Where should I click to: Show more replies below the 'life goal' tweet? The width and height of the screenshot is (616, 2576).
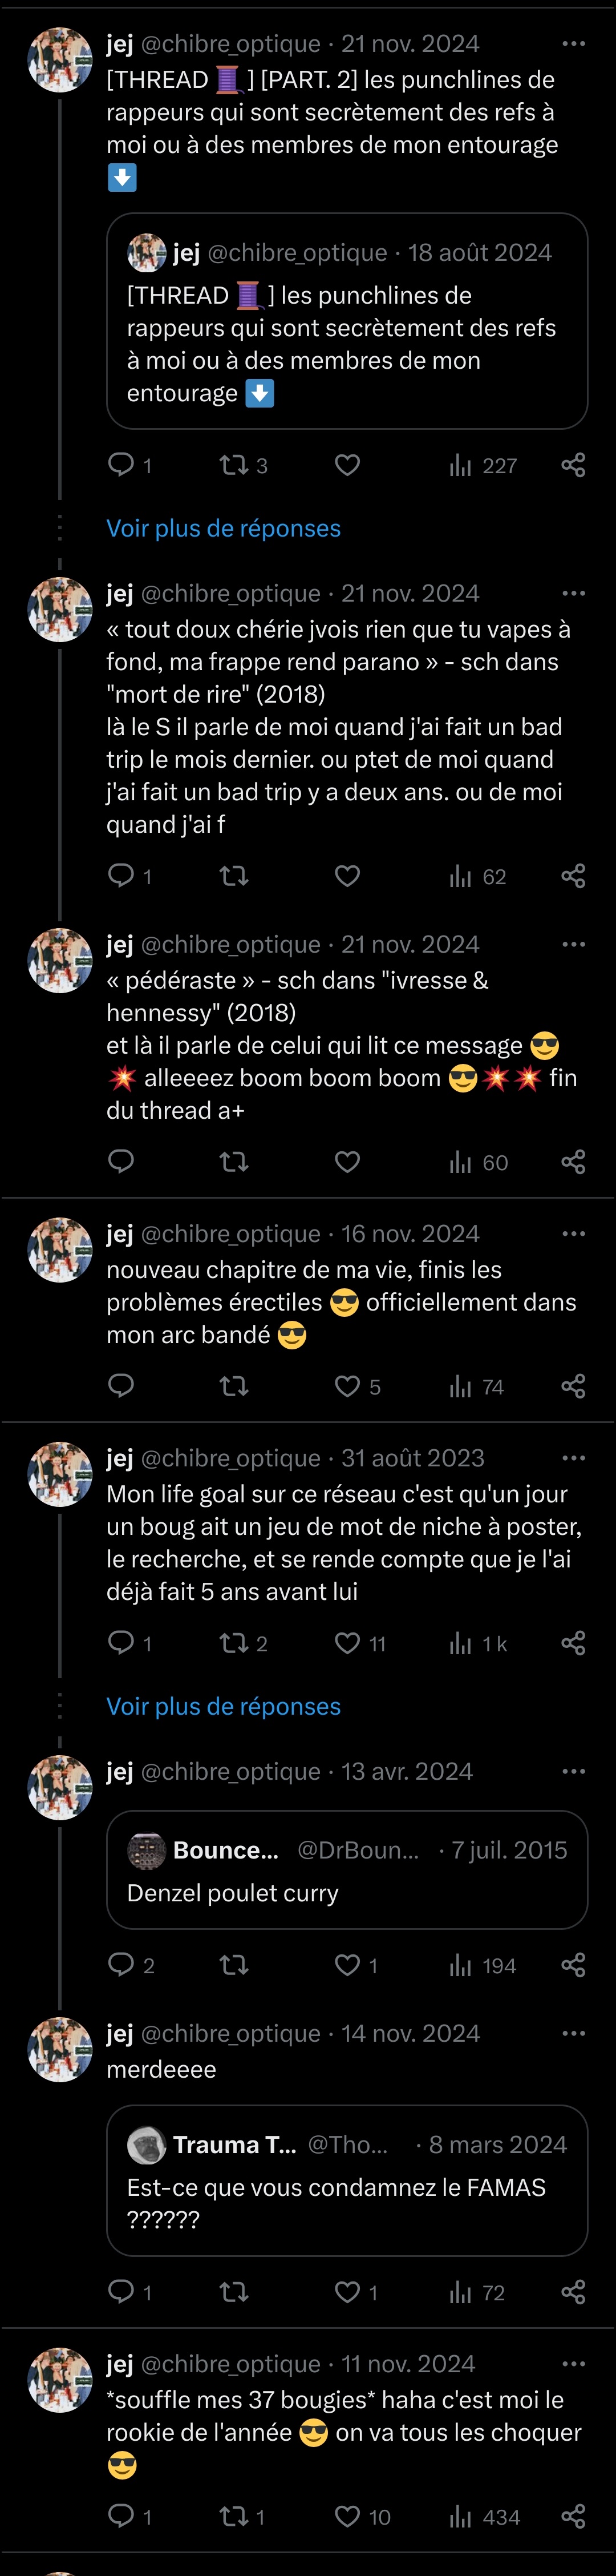coord(224,1706)
